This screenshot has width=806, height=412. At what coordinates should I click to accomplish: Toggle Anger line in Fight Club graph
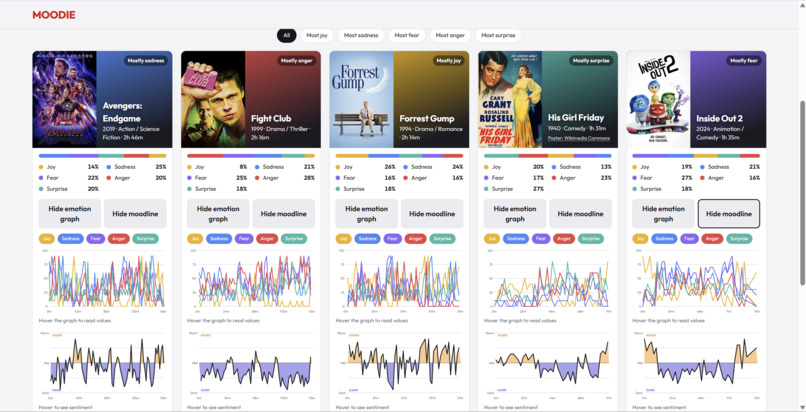point(267,239)
